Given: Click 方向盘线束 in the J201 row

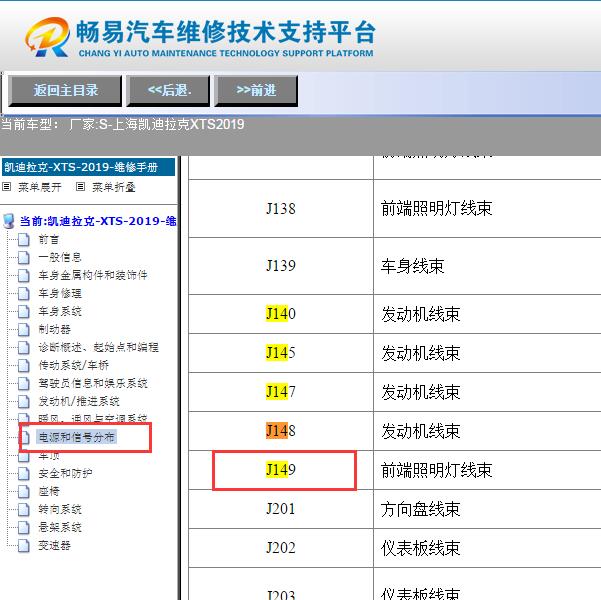Looking at the screenshot, I should pos(420,509).
